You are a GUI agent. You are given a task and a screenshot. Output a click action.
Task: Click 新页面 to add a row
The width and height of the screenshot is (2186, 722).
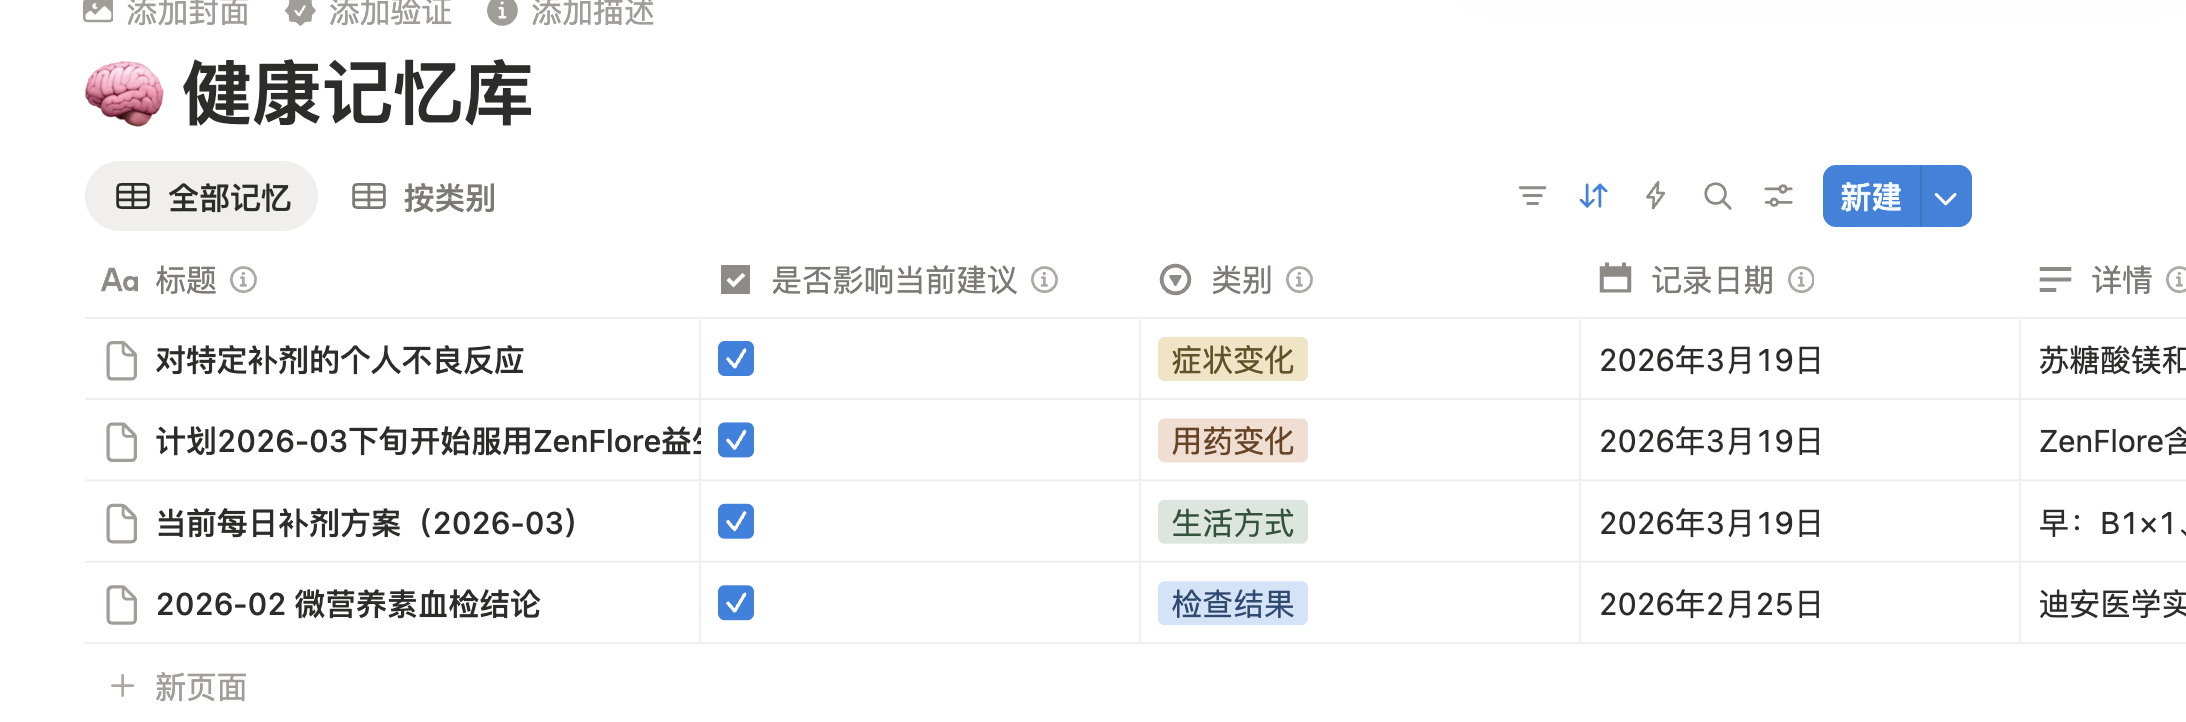[200, 687]
